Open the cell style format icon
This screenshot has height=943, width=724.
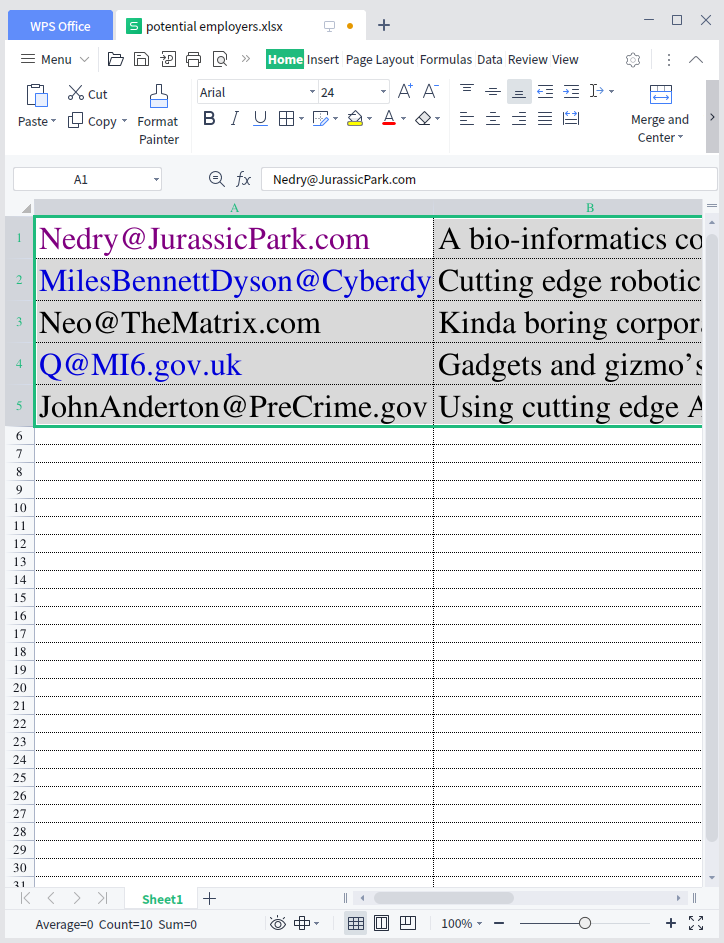(320, 118)
